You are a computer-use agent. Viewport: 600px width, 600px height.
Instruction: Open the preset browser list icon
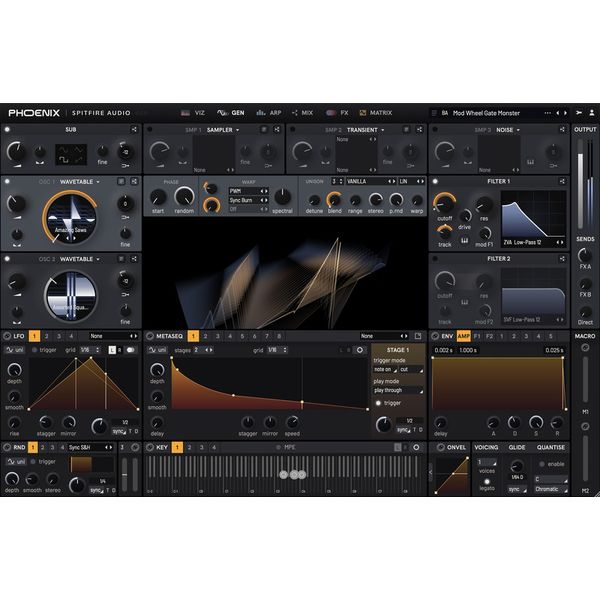434,113
